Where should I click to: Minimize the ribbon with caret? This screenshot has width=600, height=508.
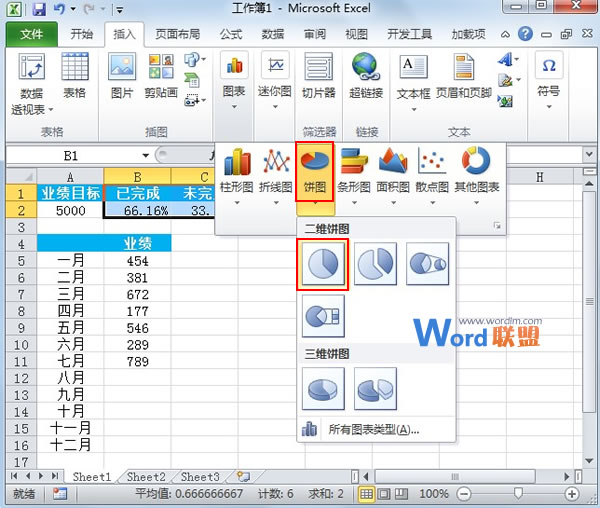(505, 34)
